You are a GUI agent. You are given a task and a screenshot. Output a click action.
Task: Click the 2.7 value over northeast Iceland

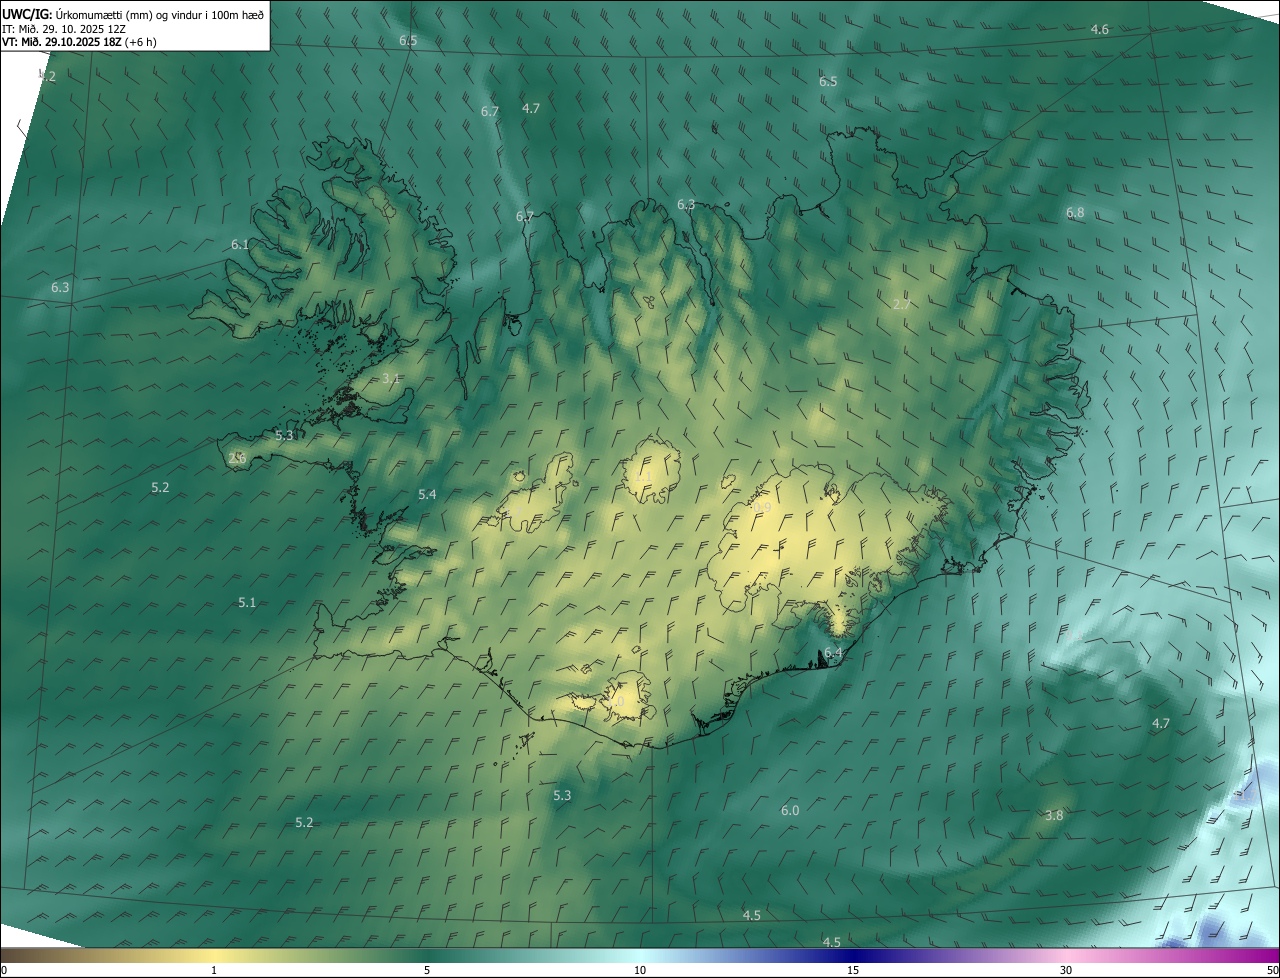tap(901, 304)
